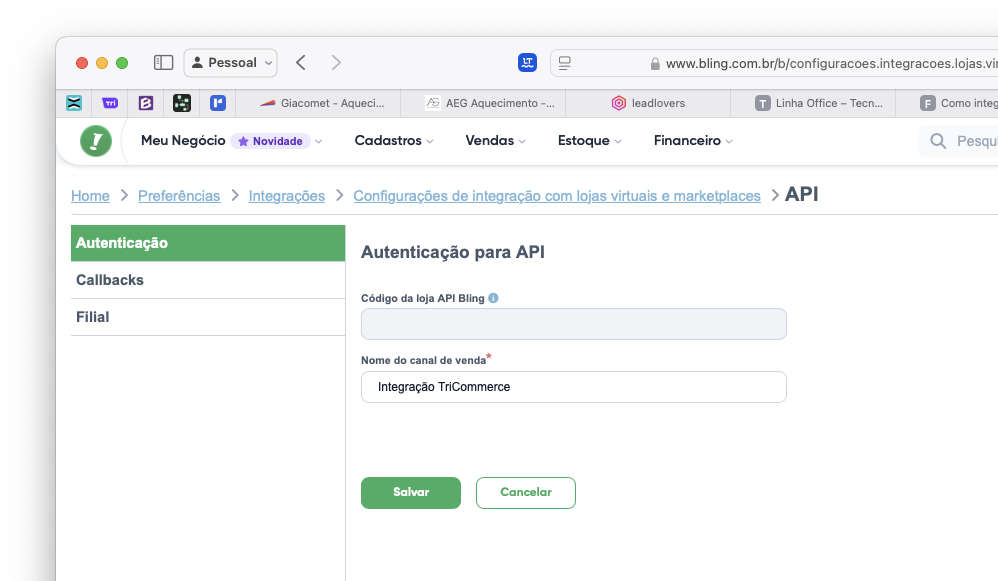Open Configurações de integração com lojas virtuais link
This screenshot has width=998, height=581.
(557, 196)
